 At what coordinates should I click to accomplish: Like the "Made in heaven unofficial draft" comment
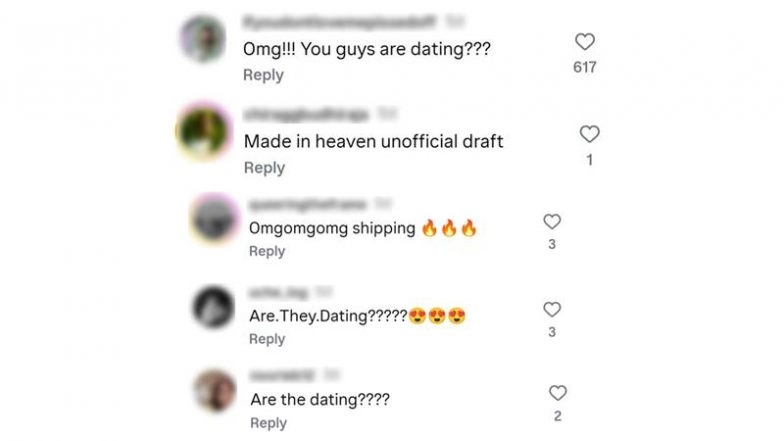[x=590, y=134]
